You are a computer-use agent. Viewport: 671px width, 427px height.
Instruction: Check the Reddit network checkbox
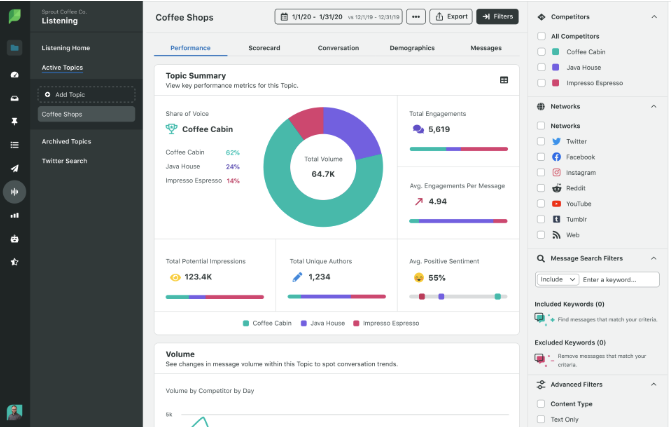point(541,188)
